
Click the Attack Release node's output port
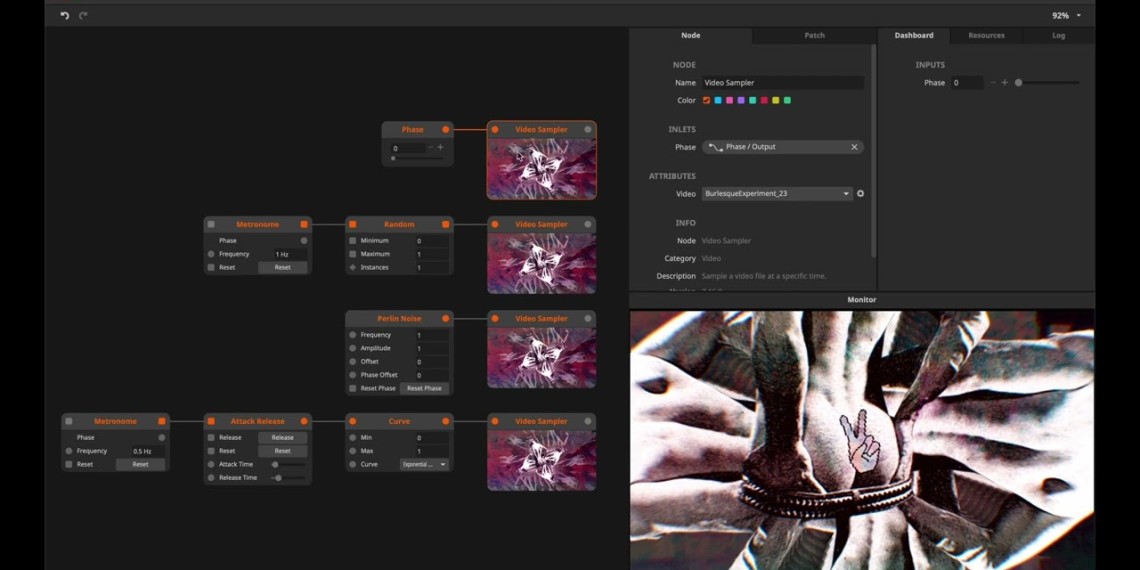pos(304,422)
